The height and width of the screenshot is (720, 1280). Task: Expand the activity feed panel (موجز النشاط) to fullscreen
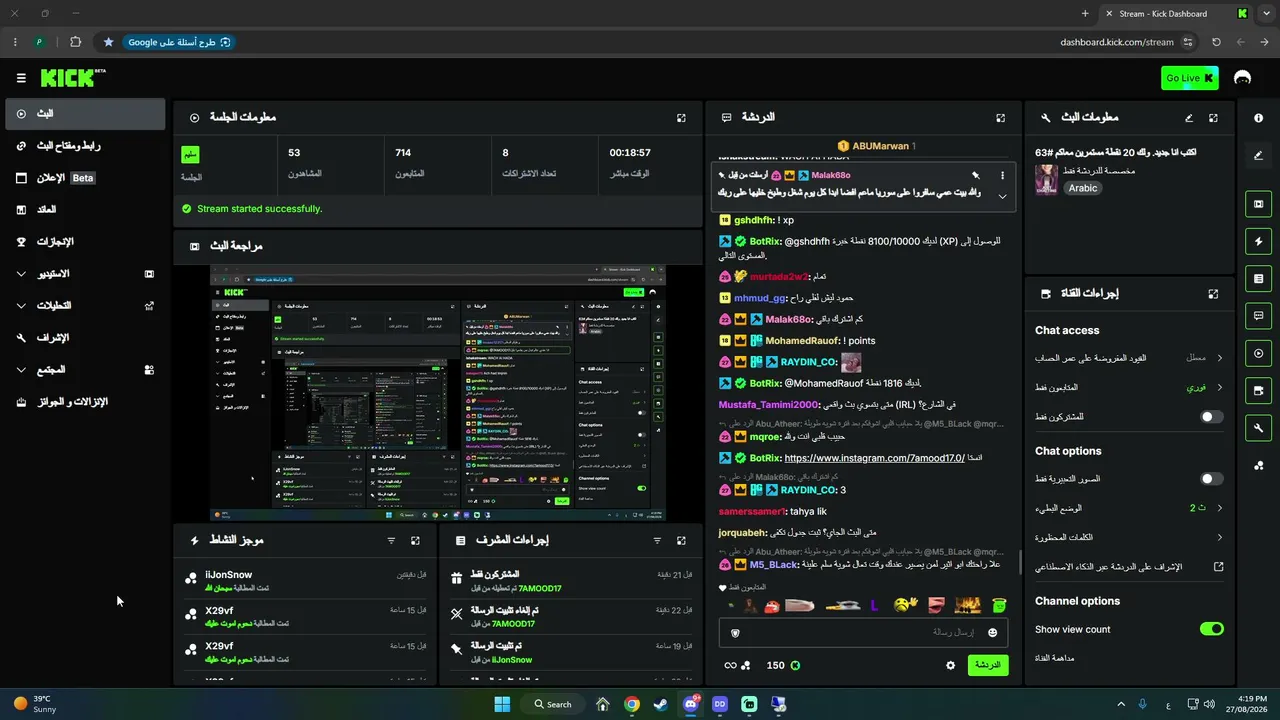pos(415,541)
